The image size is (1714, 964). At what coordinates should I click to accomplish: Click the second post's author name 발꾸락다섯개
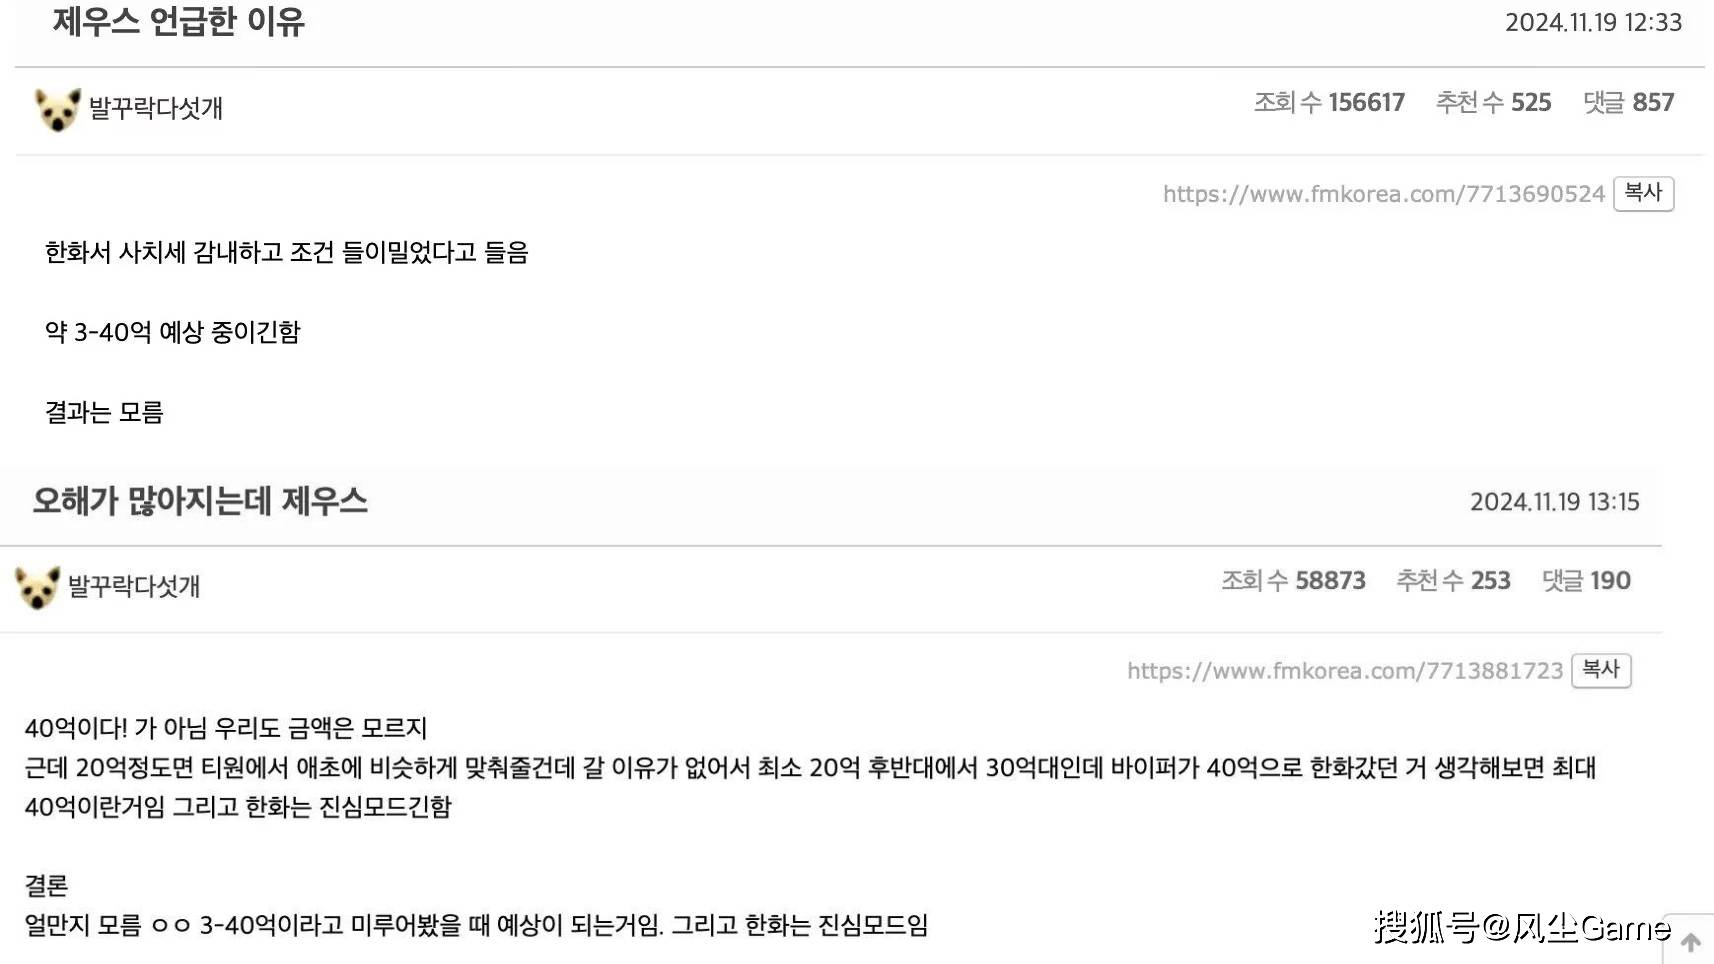pyautogui.click(x=134, y=586)
